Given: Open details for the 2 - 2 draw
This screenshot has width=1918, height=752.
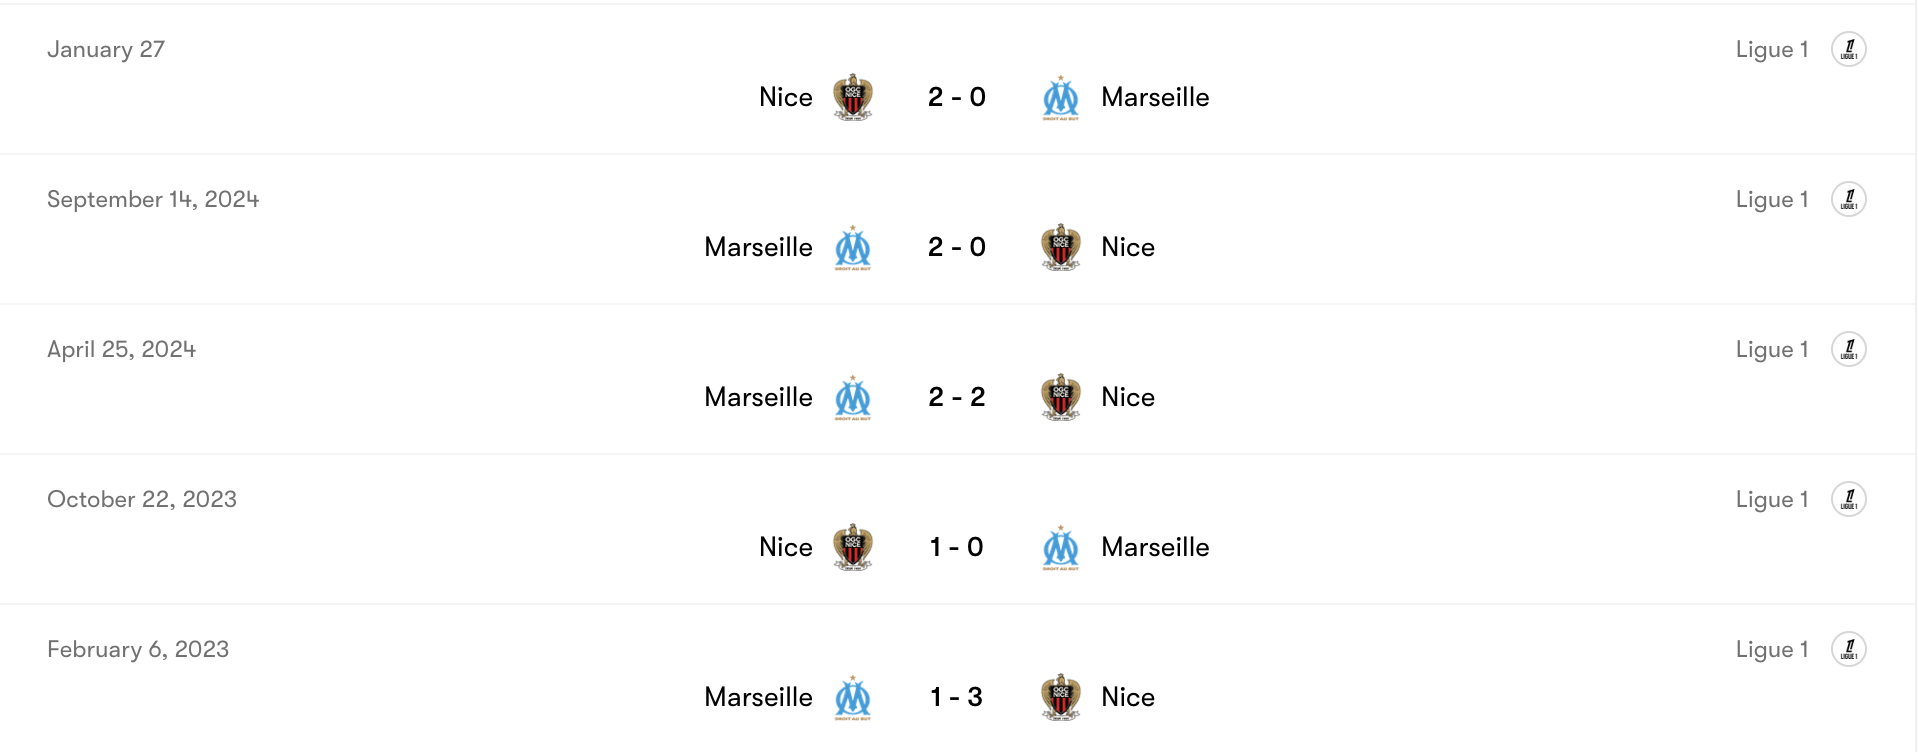Looking at the screenshot, I should coord(956,397).
